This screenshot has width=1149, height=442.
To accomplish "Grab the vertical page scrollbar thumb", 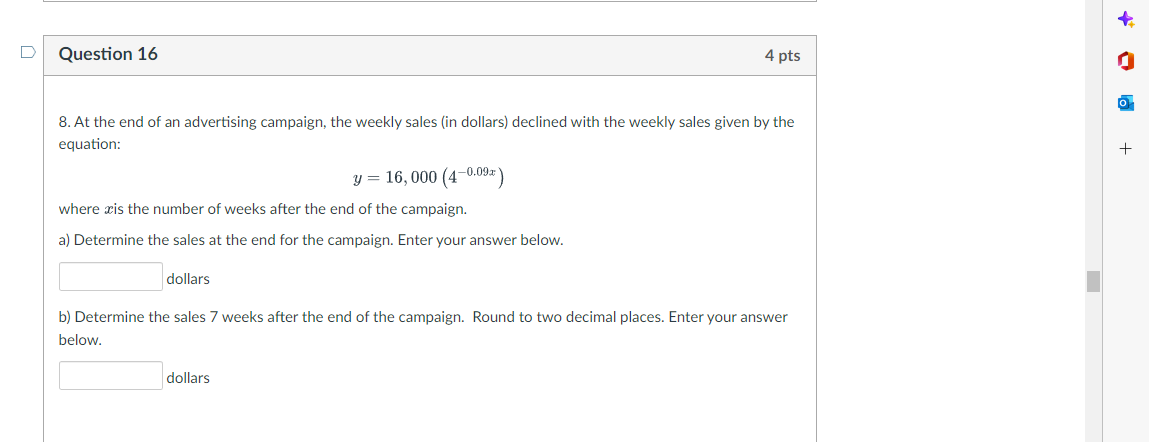I will (x=1093, y=281).
